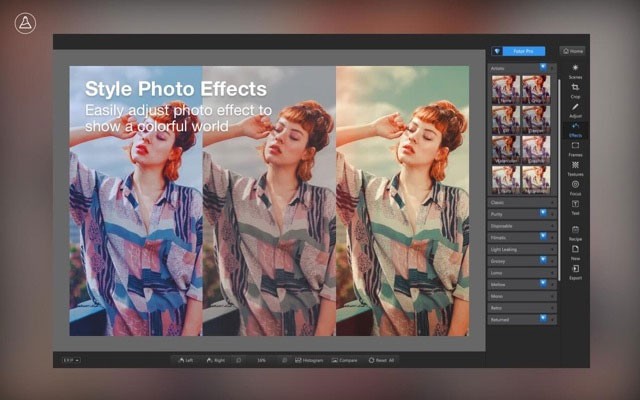
Task: Click the Export icon
Action: [575, 270]
